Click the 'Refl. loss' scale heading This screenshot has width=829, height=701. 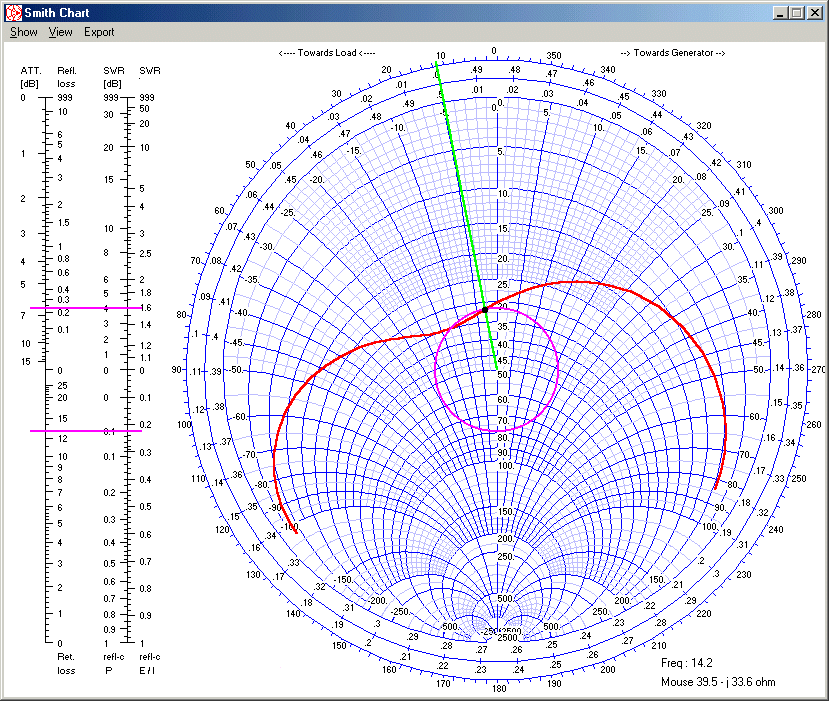click(x=67, y=77)
